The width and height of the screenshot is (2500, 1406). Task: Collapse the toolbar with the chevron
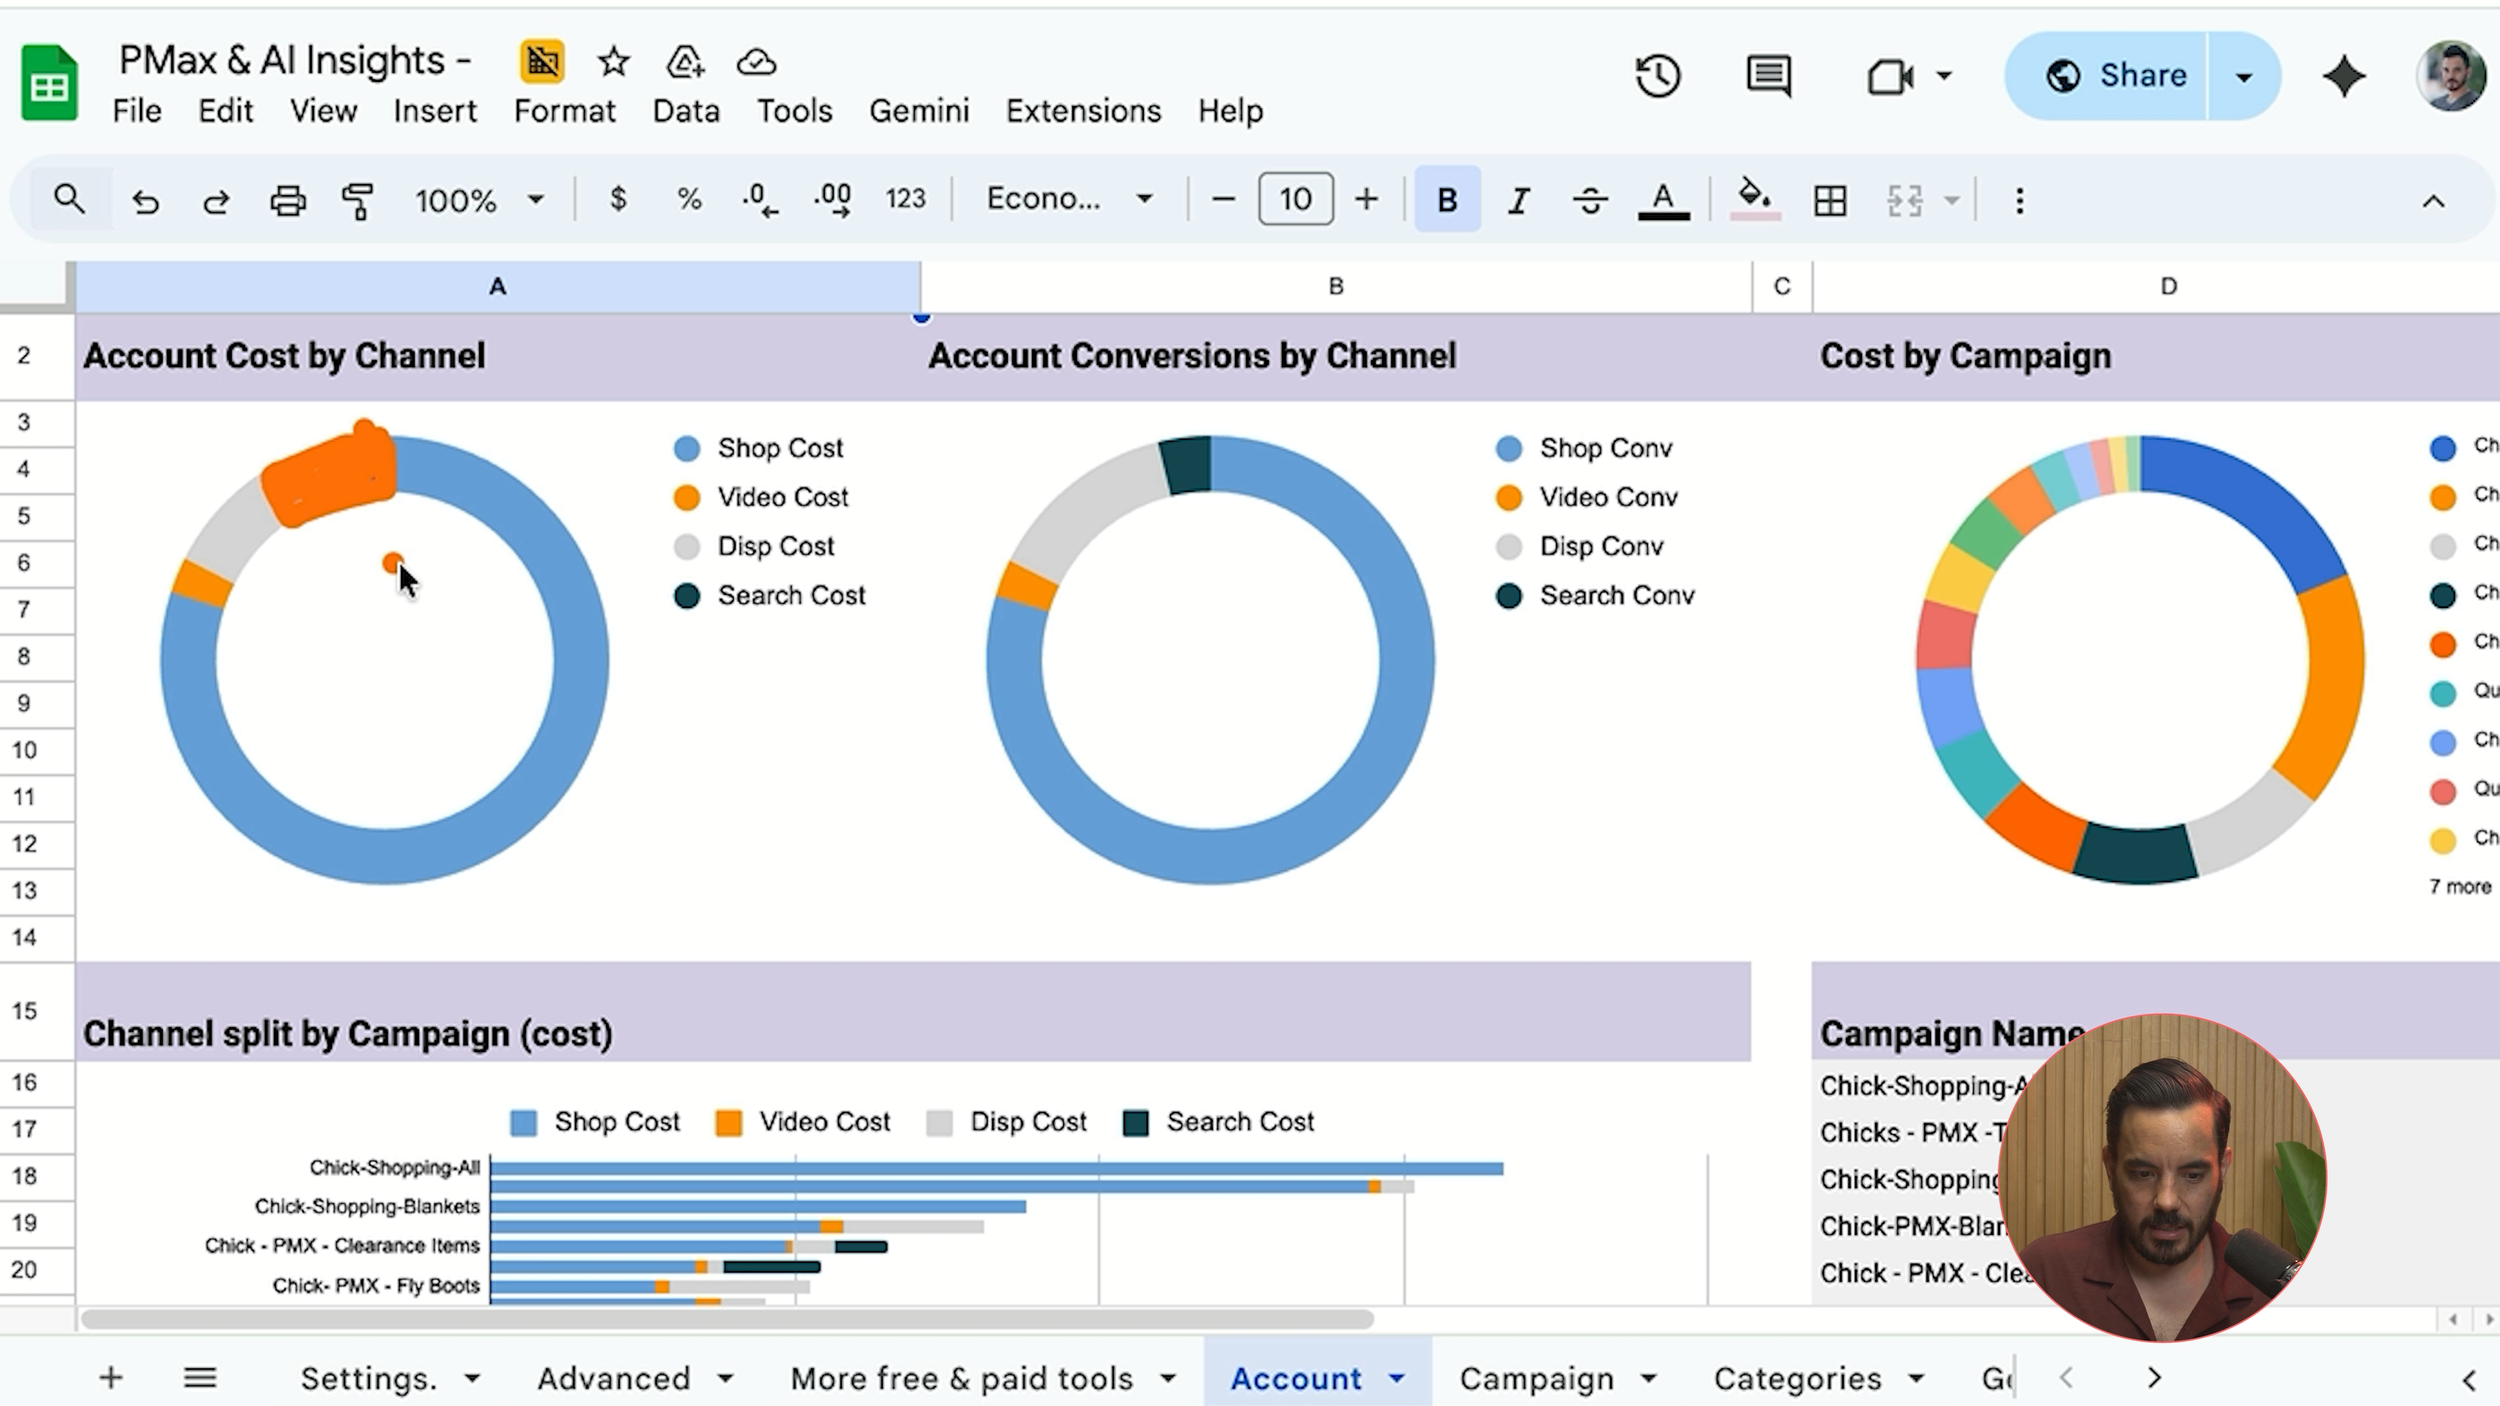(2433, 201)
